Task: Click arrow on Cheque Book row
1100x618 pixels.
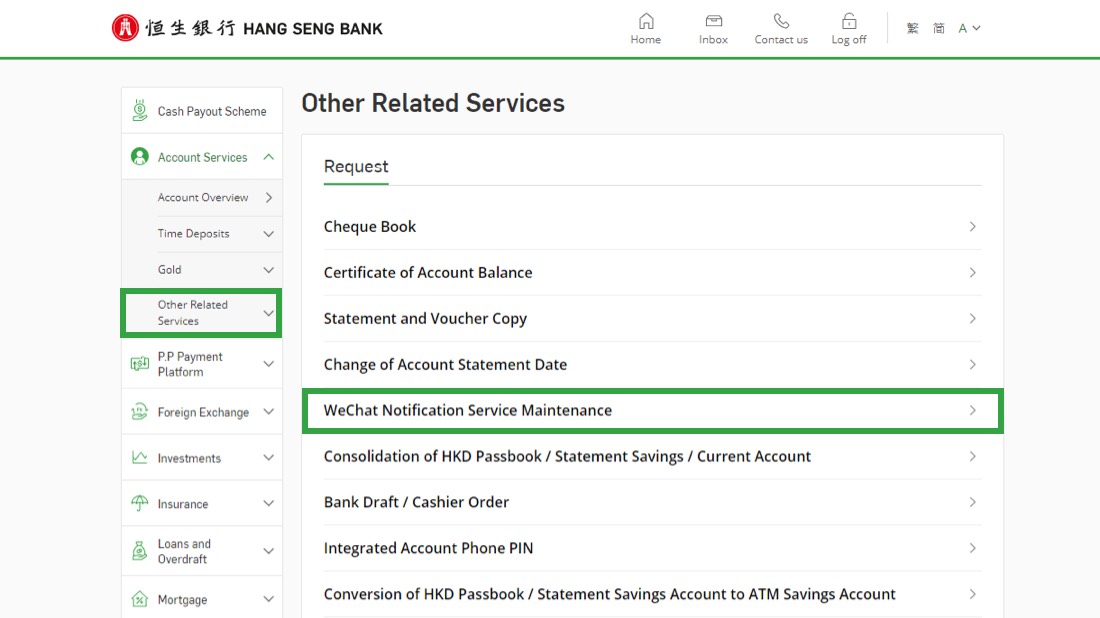Action: pos(972,227)
